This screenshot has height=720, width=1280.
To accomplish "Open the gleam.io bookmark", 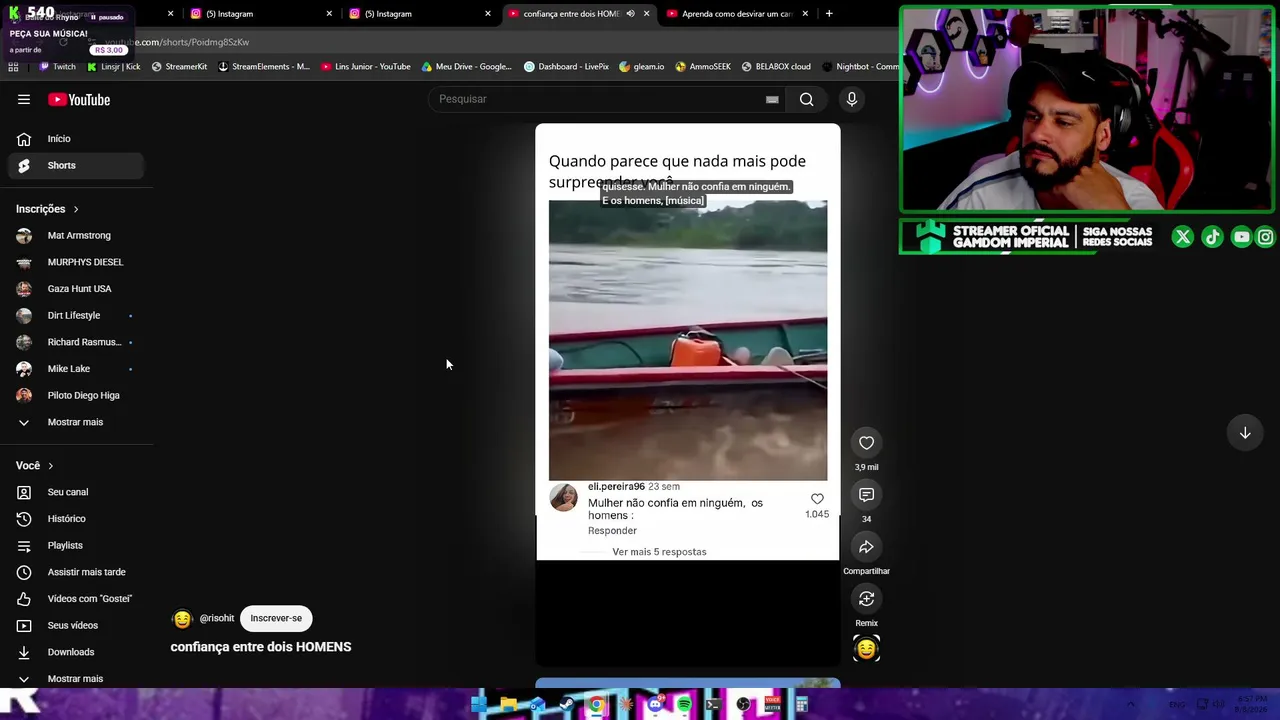I will (641, 67).
